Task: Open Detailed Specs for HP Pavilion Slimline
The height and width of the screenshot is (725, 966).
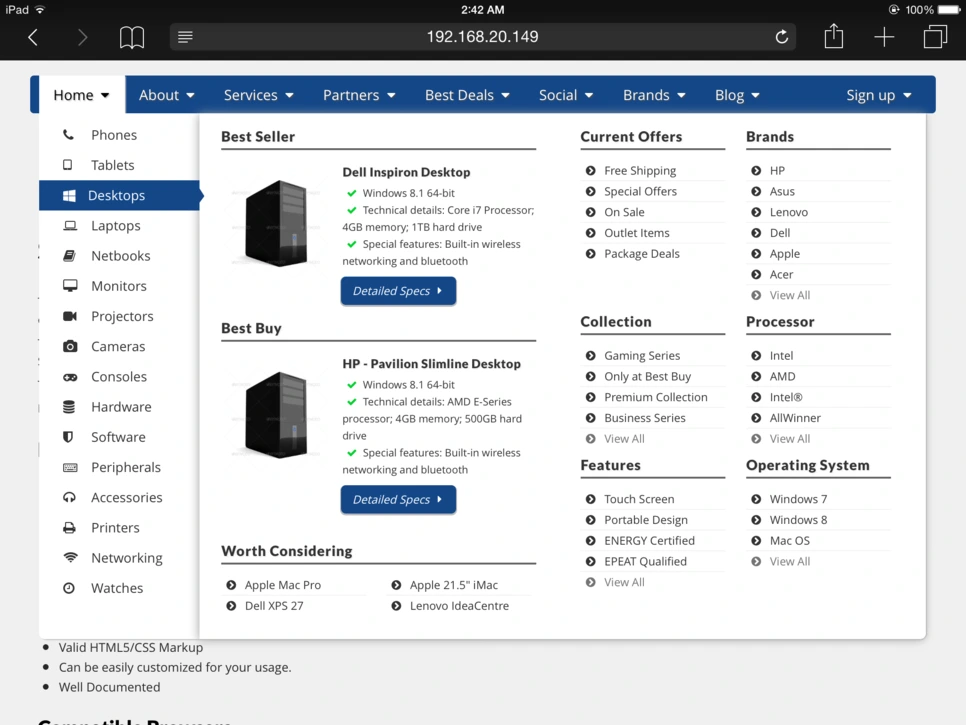Action: [398, 499]
